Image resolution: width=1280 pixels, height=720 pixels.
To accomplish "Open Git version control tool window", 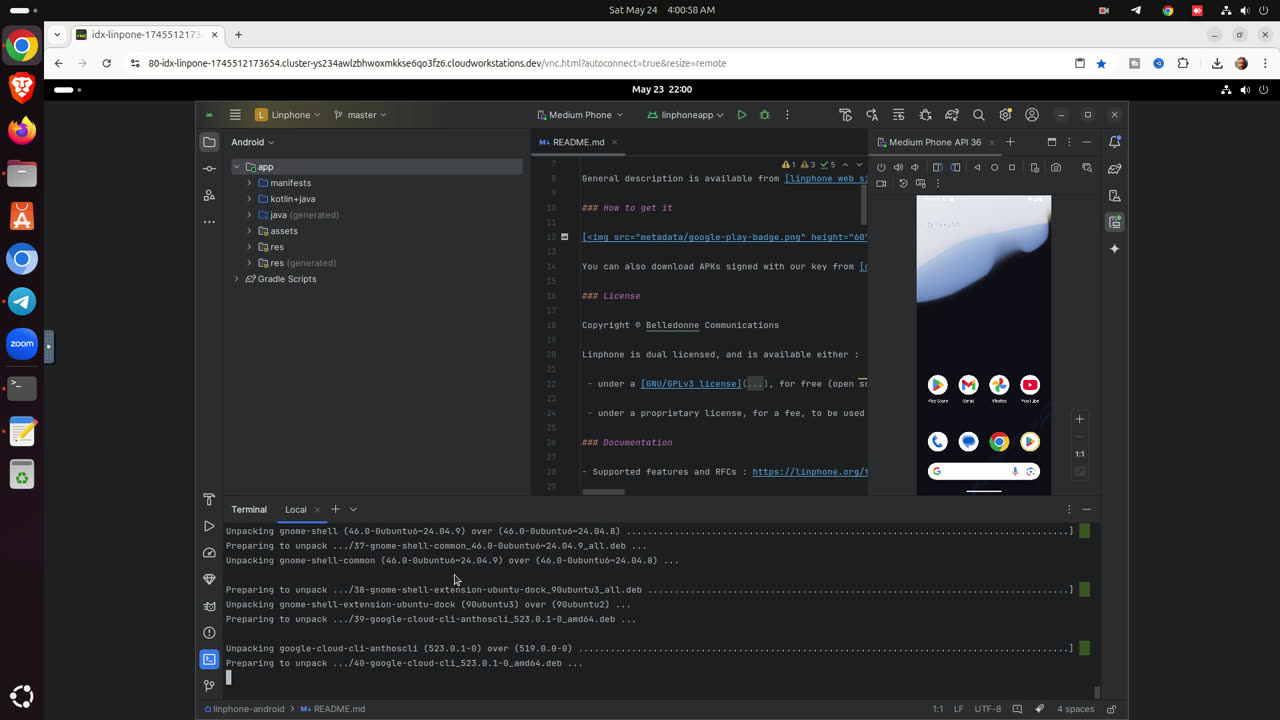I will [x=209, y=686].
